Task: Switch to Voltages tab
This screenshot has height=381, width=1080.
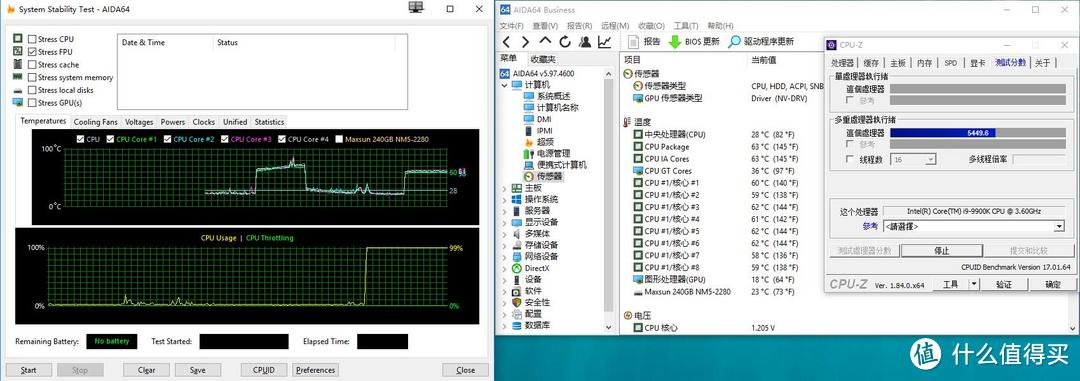Action: (139, 122)
